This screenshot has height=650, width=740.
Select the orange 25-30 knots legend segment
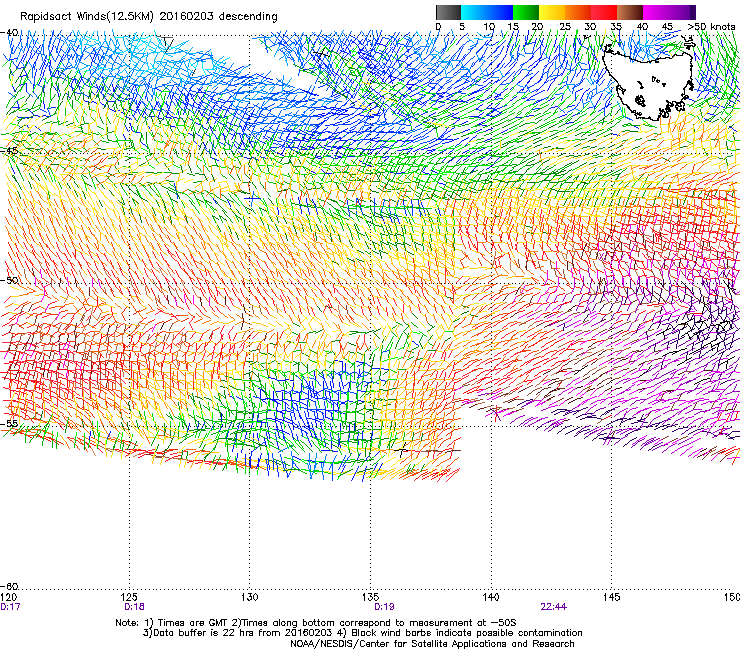tap(578, 12)
